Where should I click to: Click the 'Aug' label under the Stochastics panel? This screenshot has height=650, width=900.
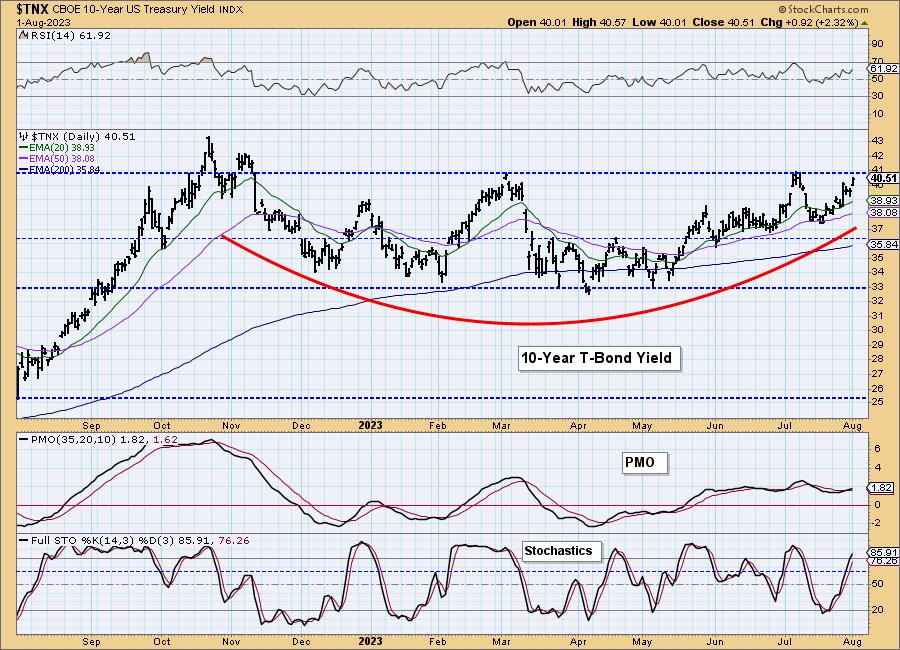pyautogui.click(x=852, y=641)
